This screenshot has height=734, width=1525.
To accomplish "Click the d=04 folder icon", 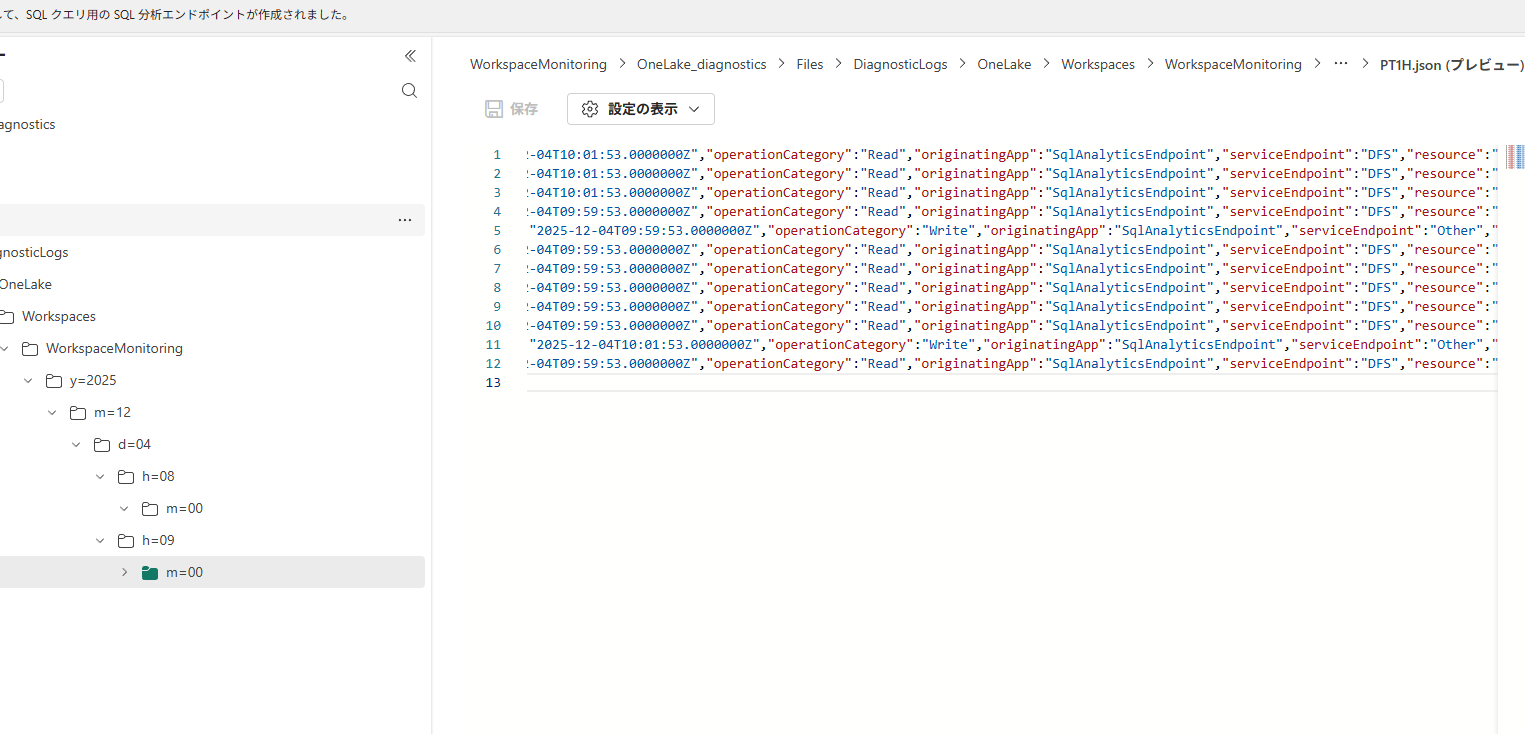I will [x=102, y=445].
